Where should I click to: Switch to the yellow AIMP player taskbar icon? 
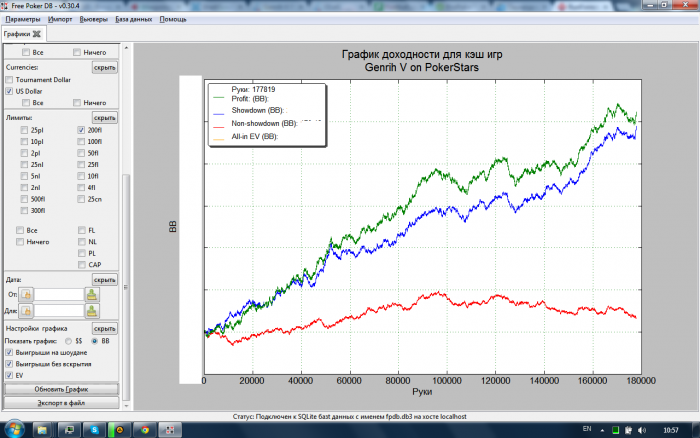click(120, 430)
